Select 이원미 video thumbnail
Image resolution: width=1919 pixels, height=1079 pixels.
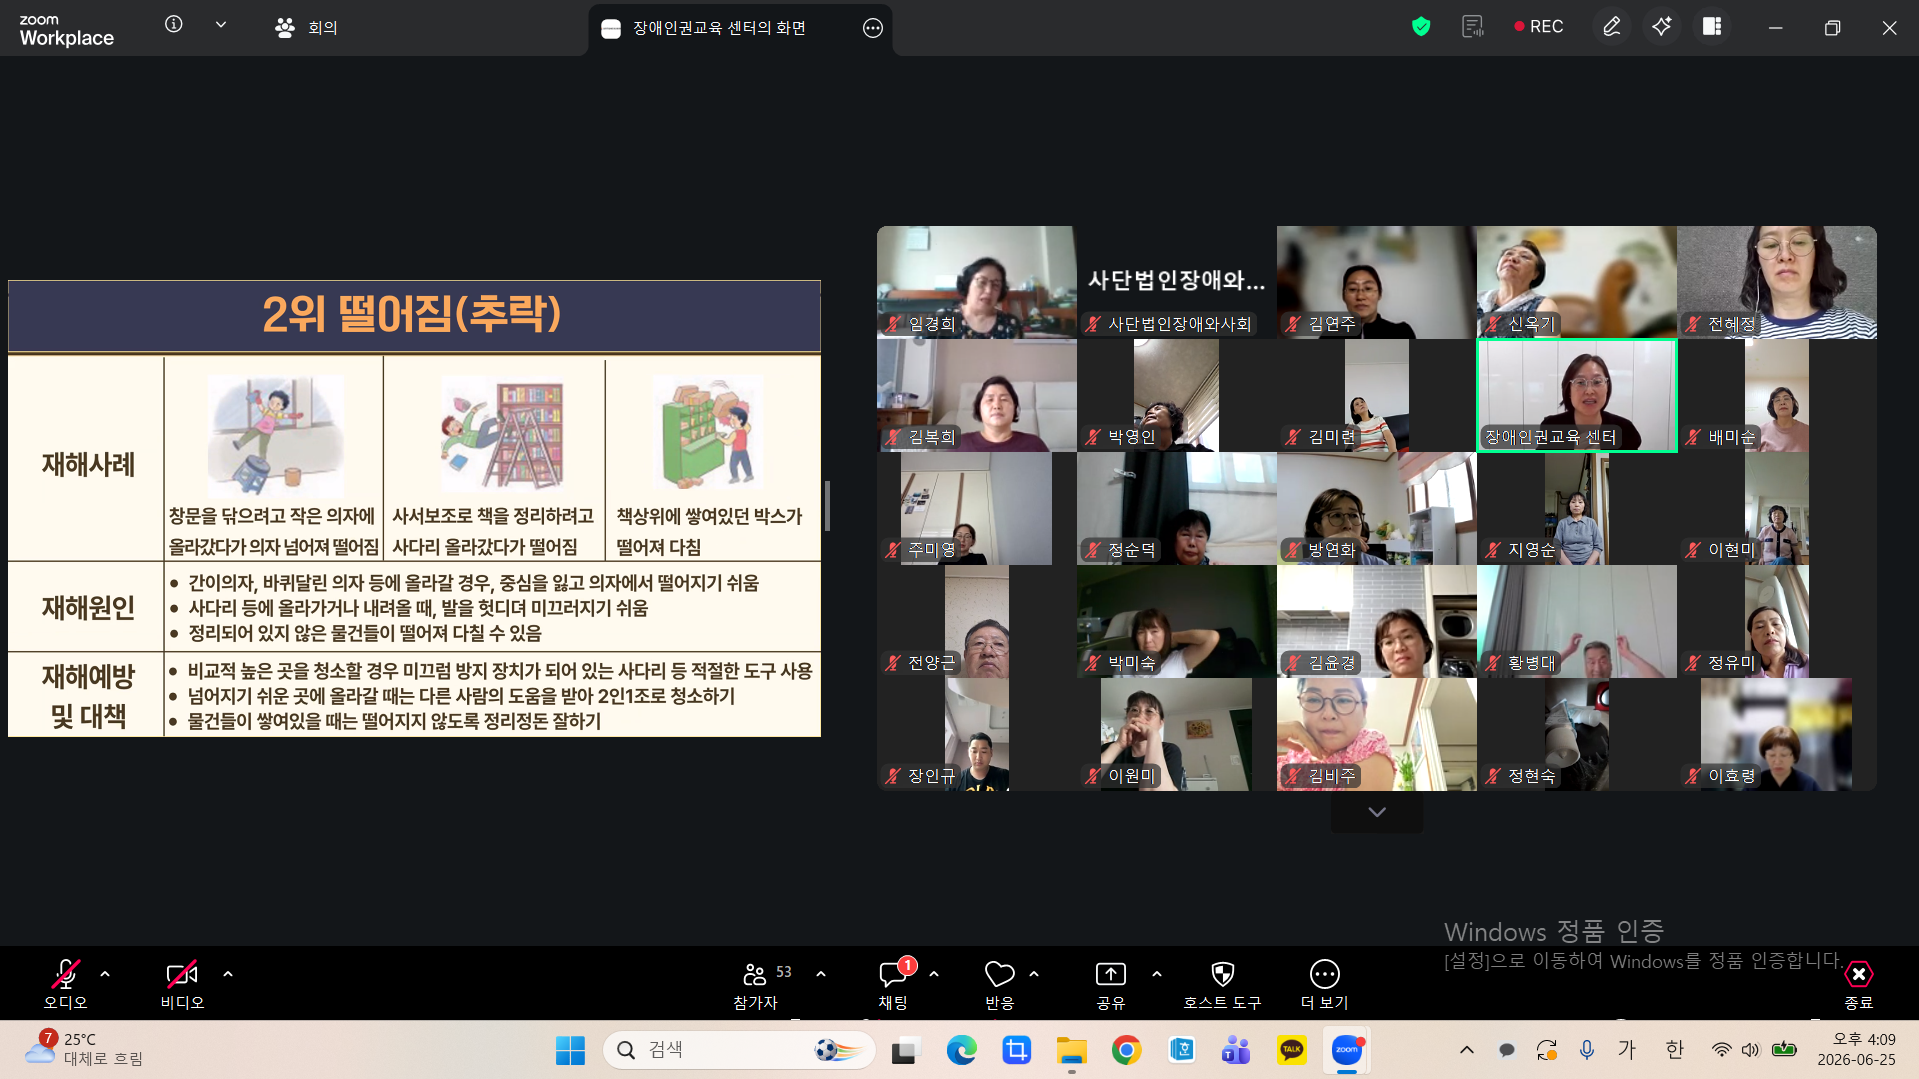pyautogui.click(x=1177, y=734)
